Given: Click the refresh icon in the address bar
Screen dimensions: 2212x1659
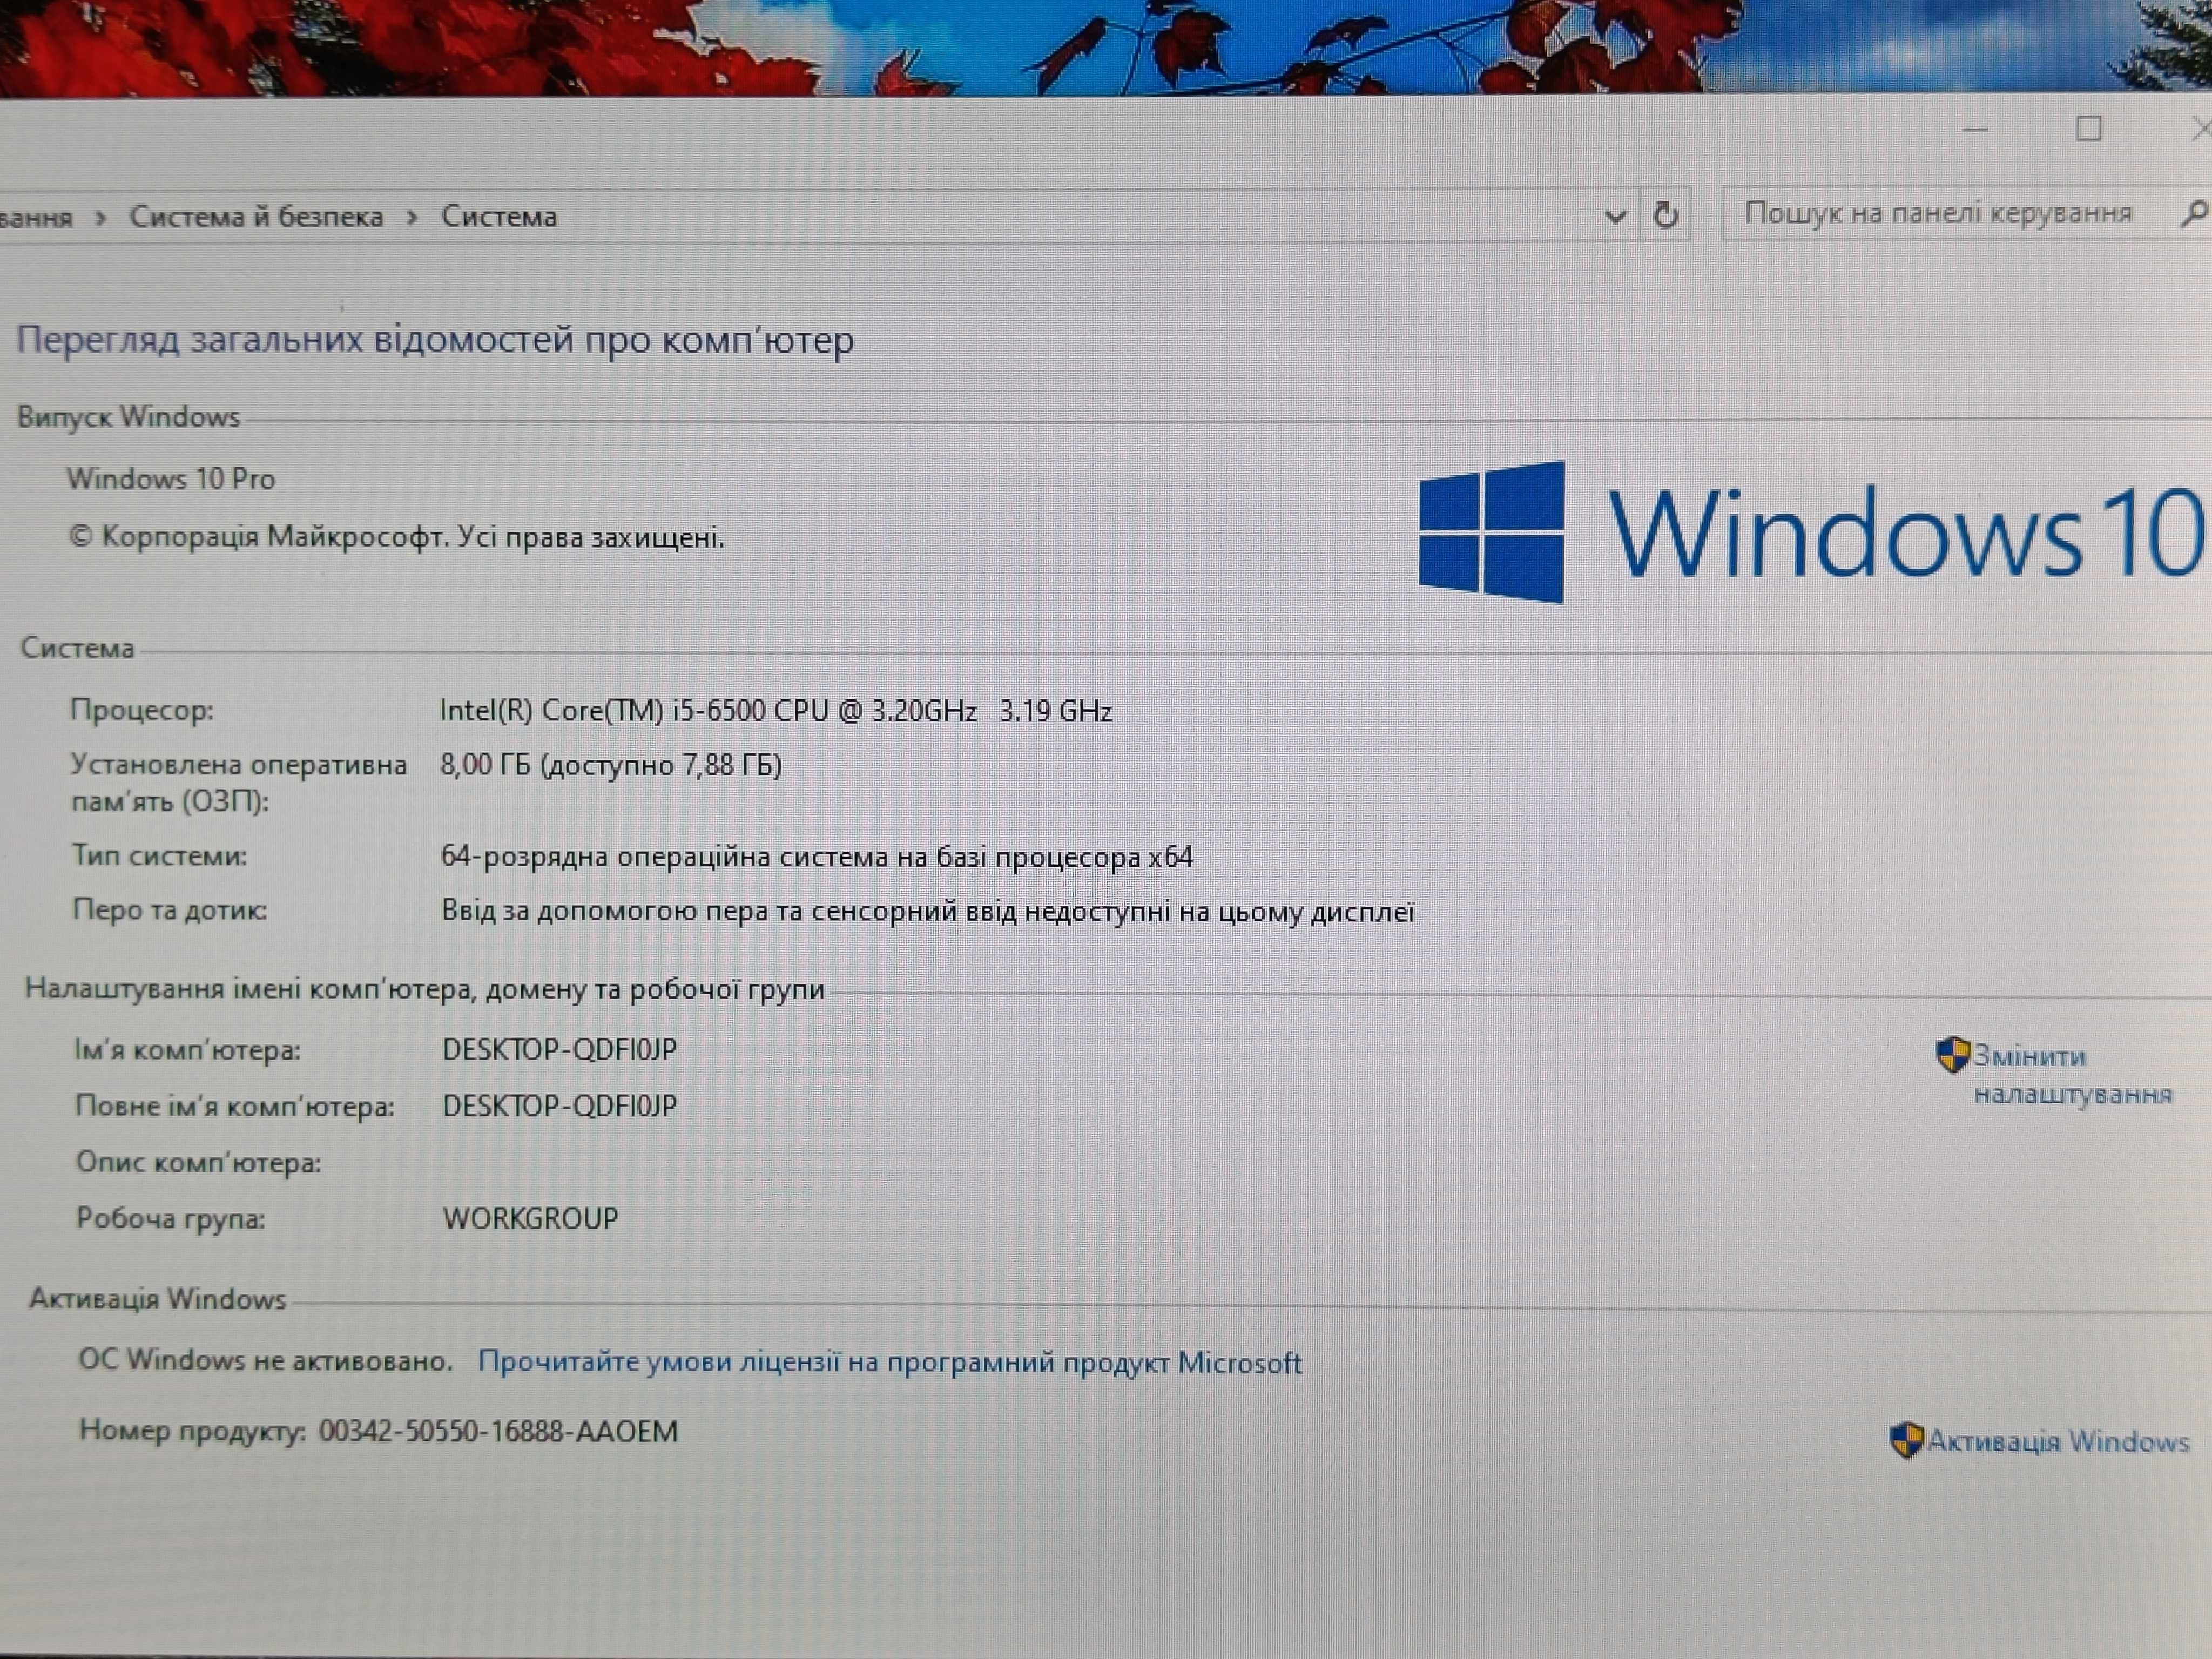Looking at the screenshot, I should [1665, 214].
